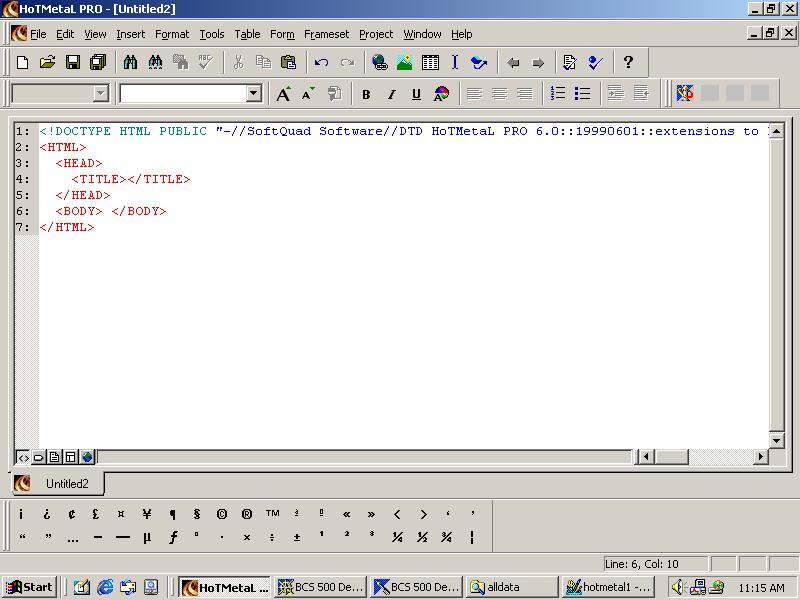The height and width of the screenshot is (600, 800).
Task: Insert the yen ¥ symbol
Action: pos(147,514)
